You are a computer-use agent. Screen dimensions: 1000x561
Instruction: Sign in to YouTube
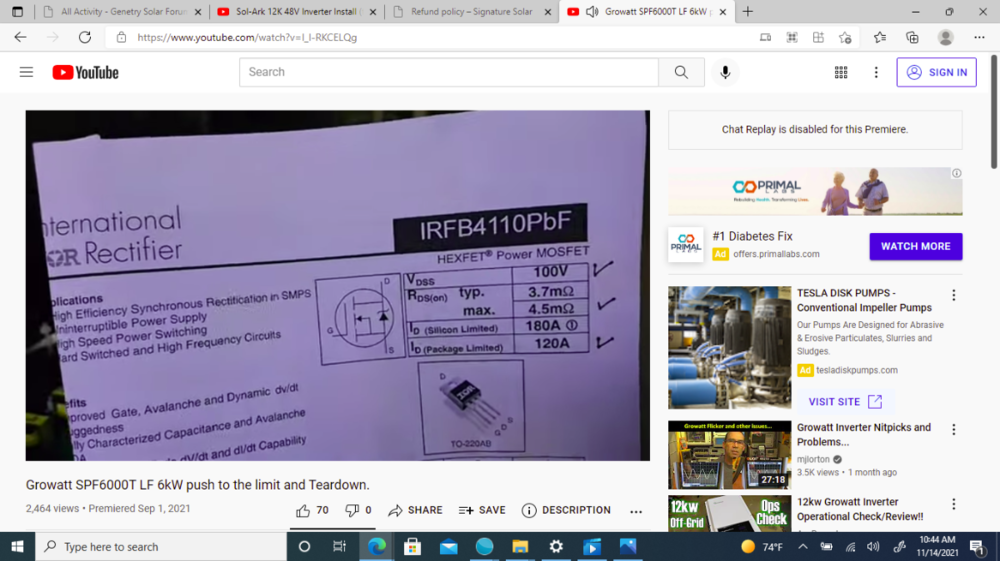pos(936,72)
